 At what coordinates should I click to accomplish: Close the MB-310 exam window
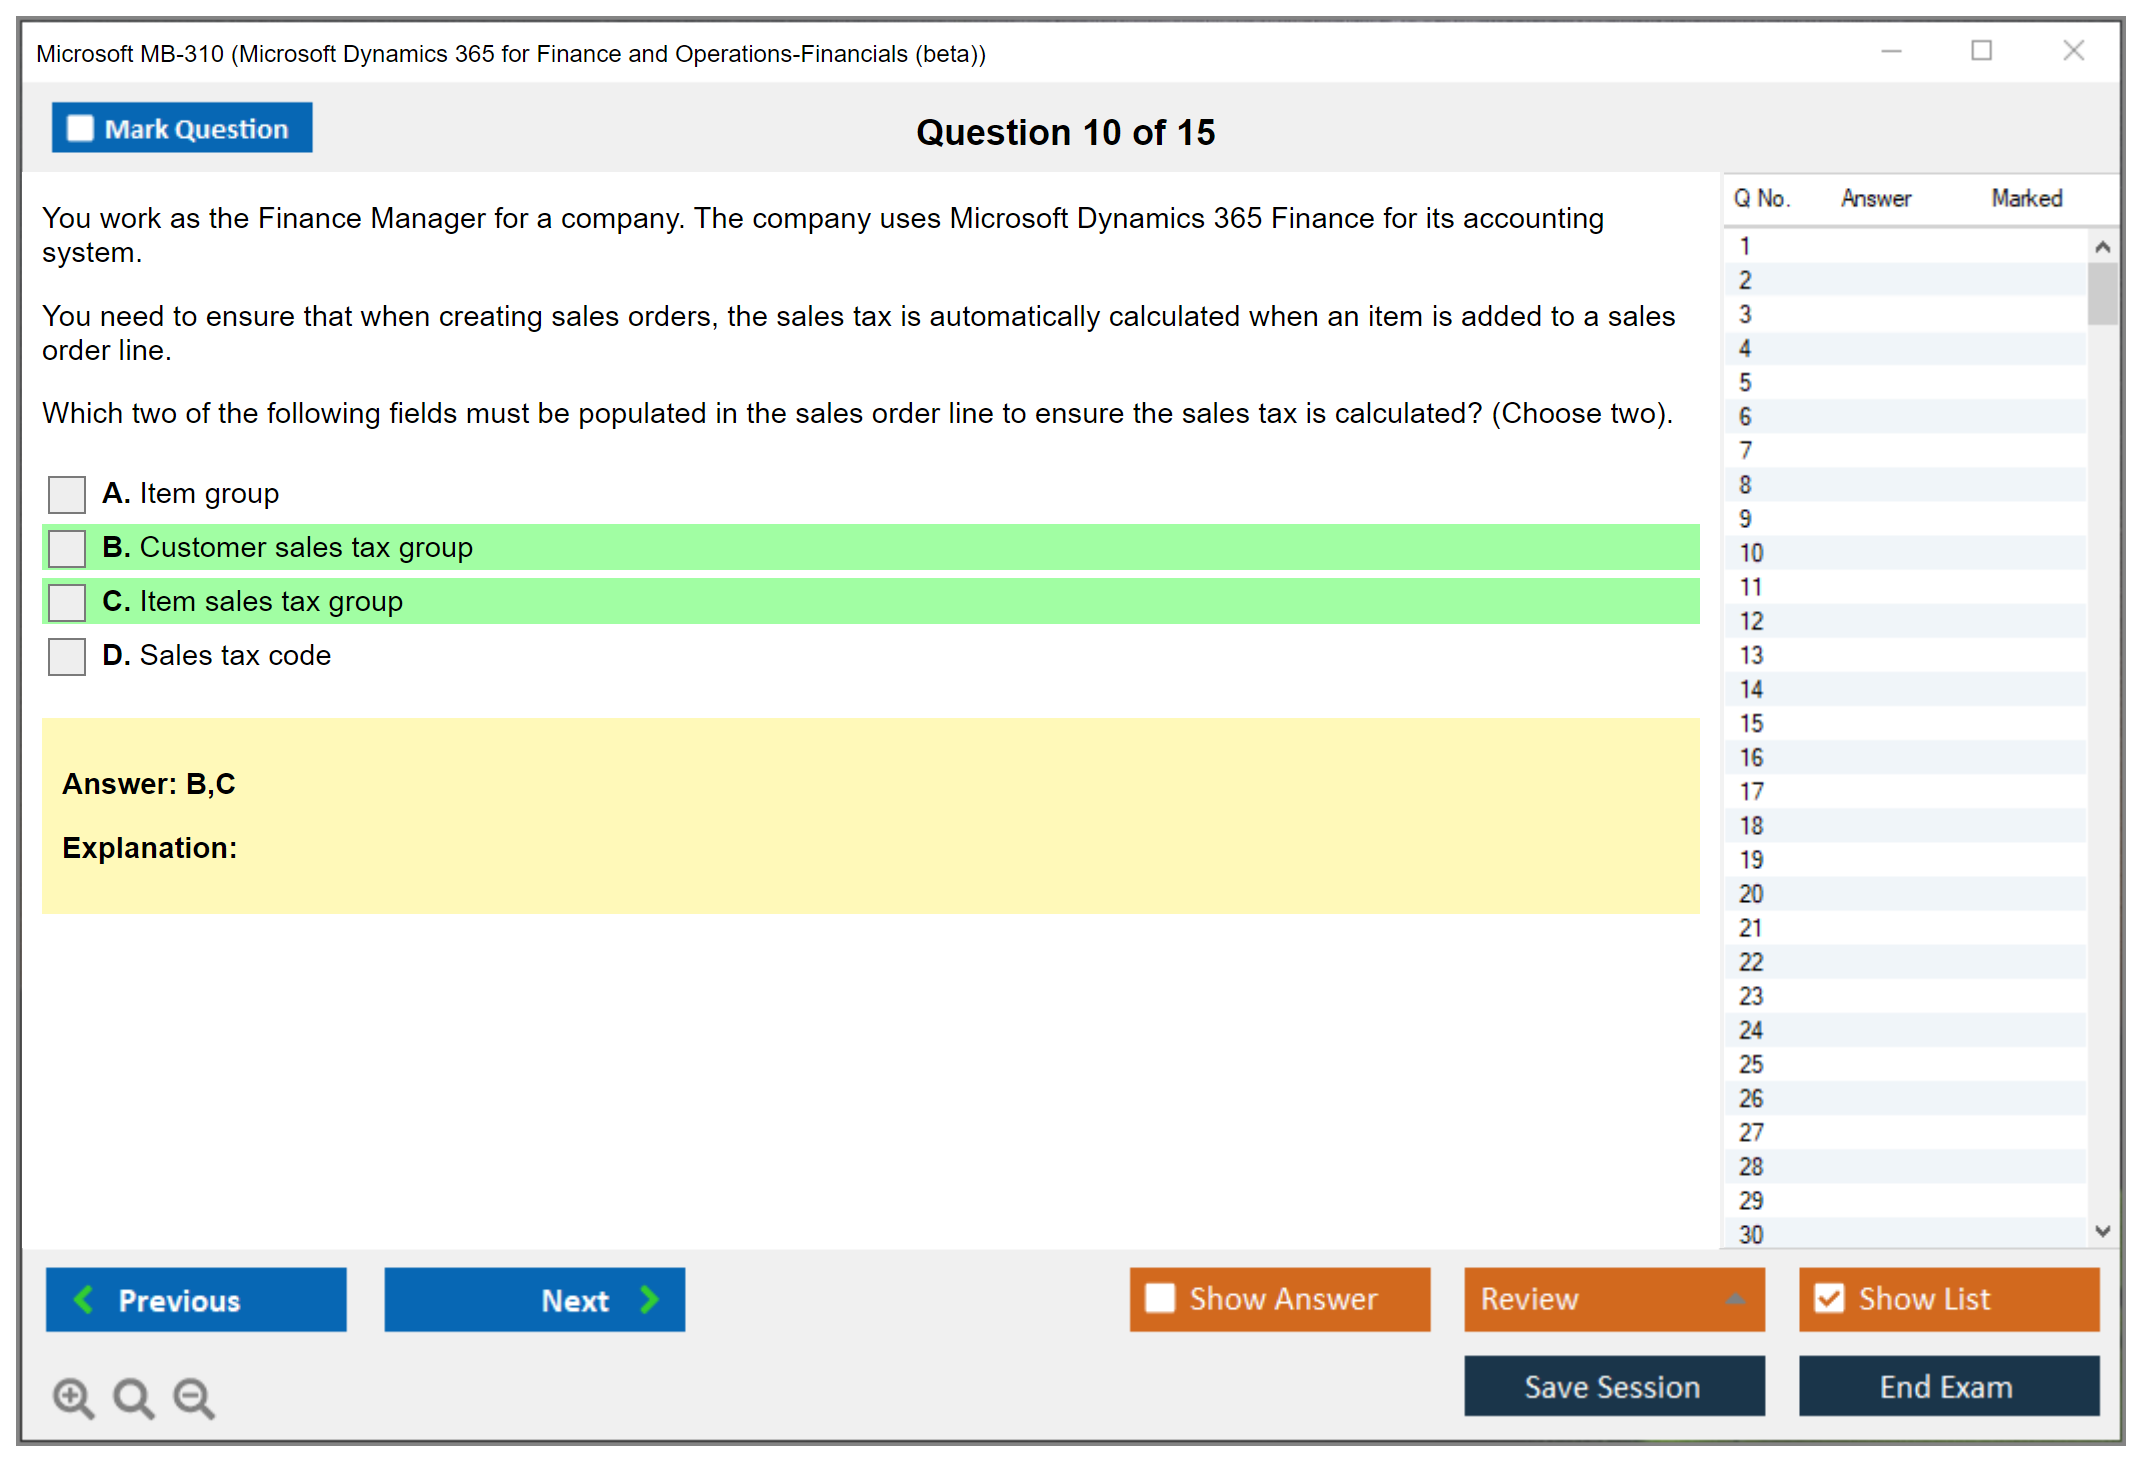pos(2073,51)
